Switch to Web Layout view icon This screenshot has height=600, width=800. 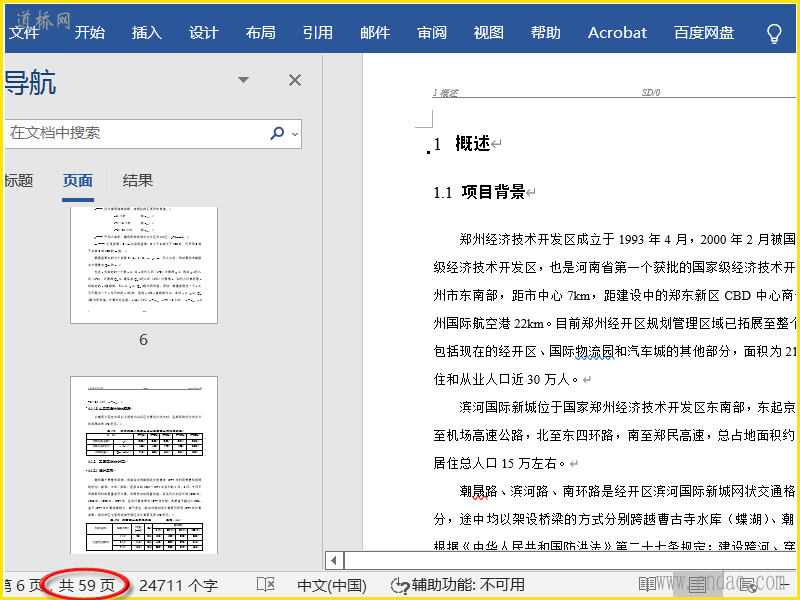[x=748, y=585]
